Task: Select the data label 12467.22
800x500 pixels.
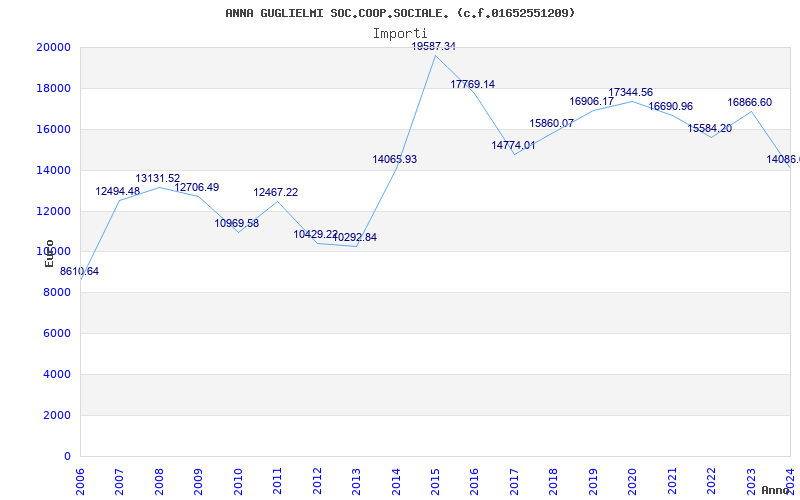Action: coord(276,192)
